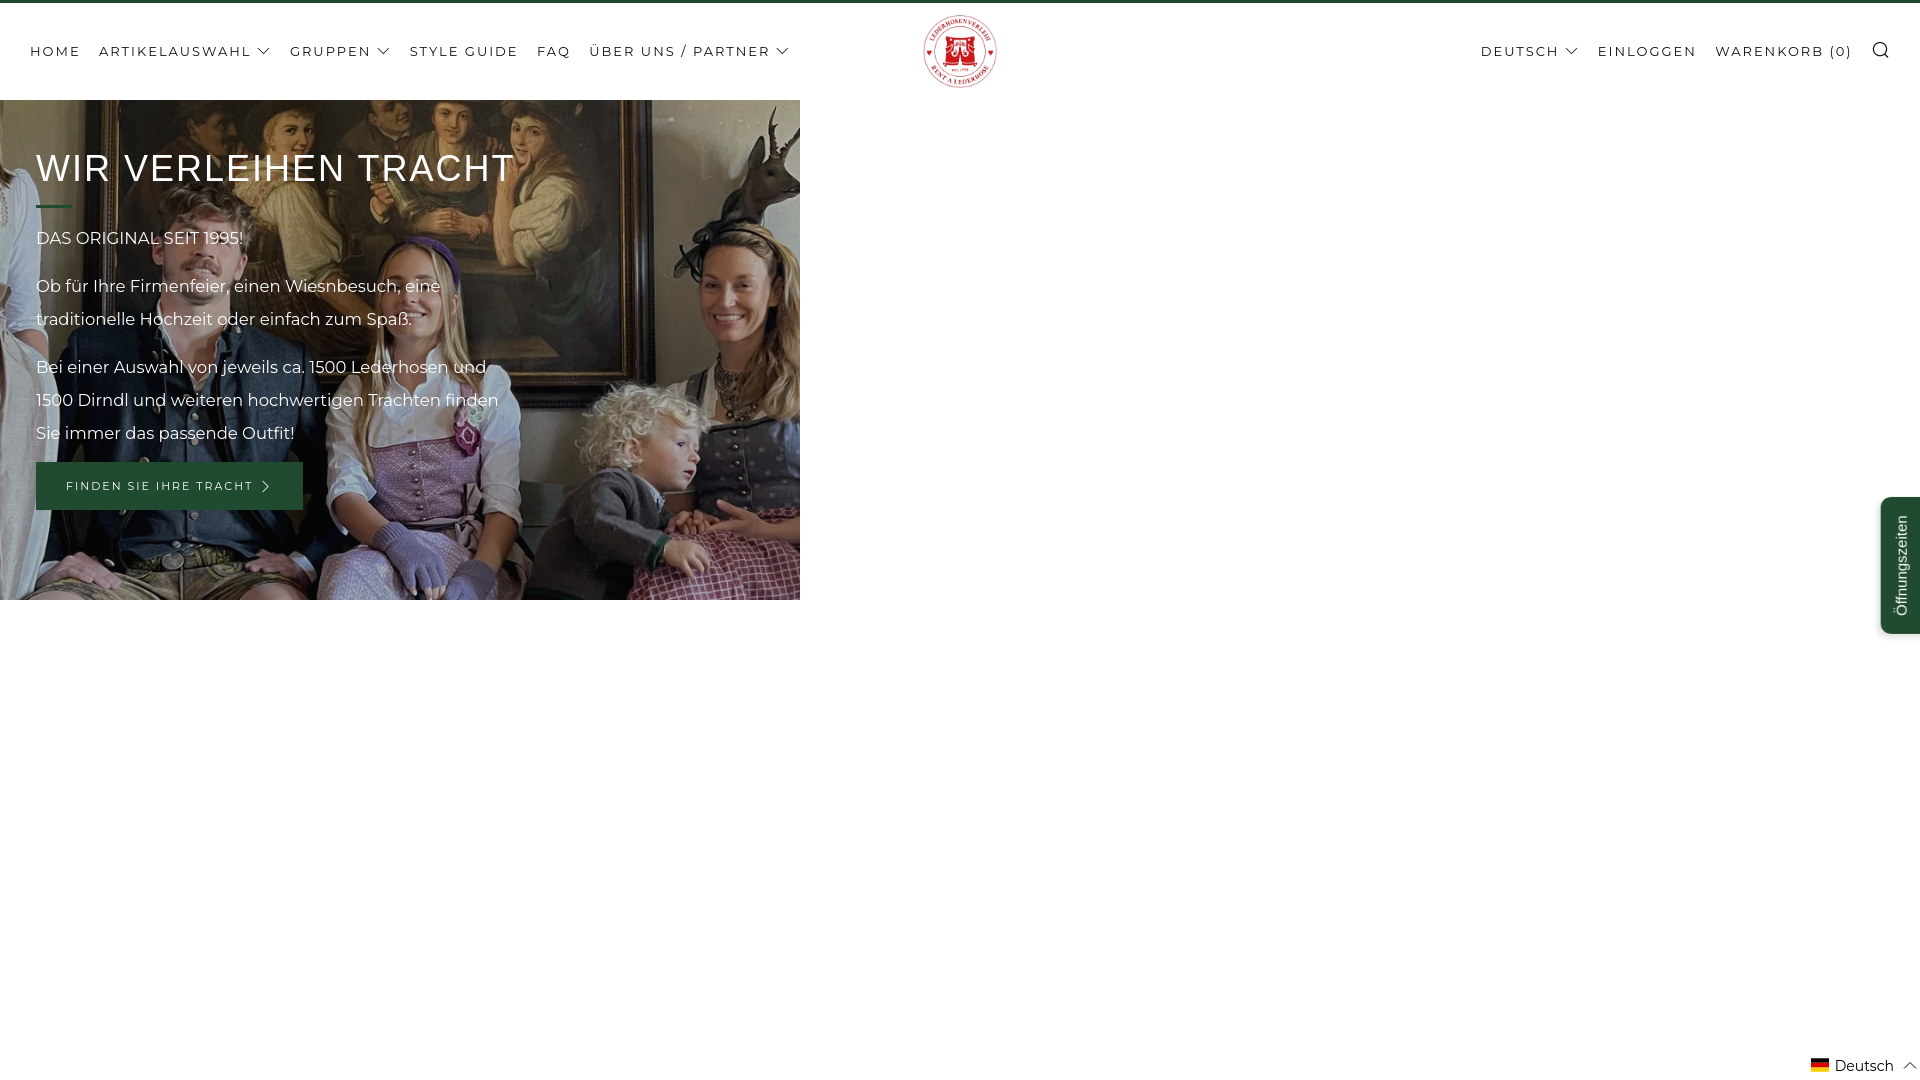
Task: Open the Über Uns / Partner dropdown
Action: [x=689, y=51]
